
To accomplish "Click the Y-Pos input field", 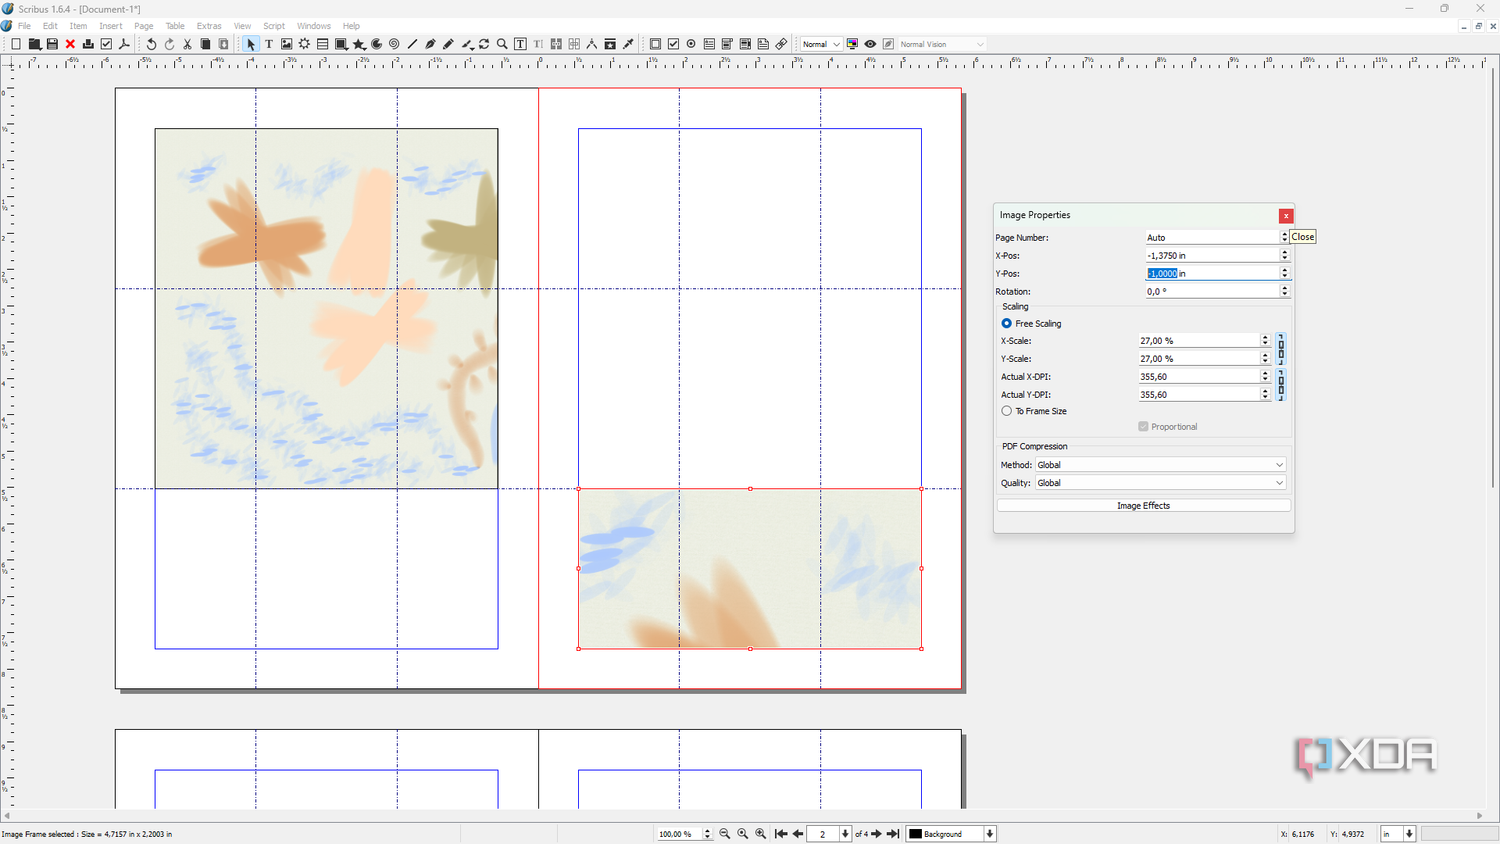I will coord(1211,273).
